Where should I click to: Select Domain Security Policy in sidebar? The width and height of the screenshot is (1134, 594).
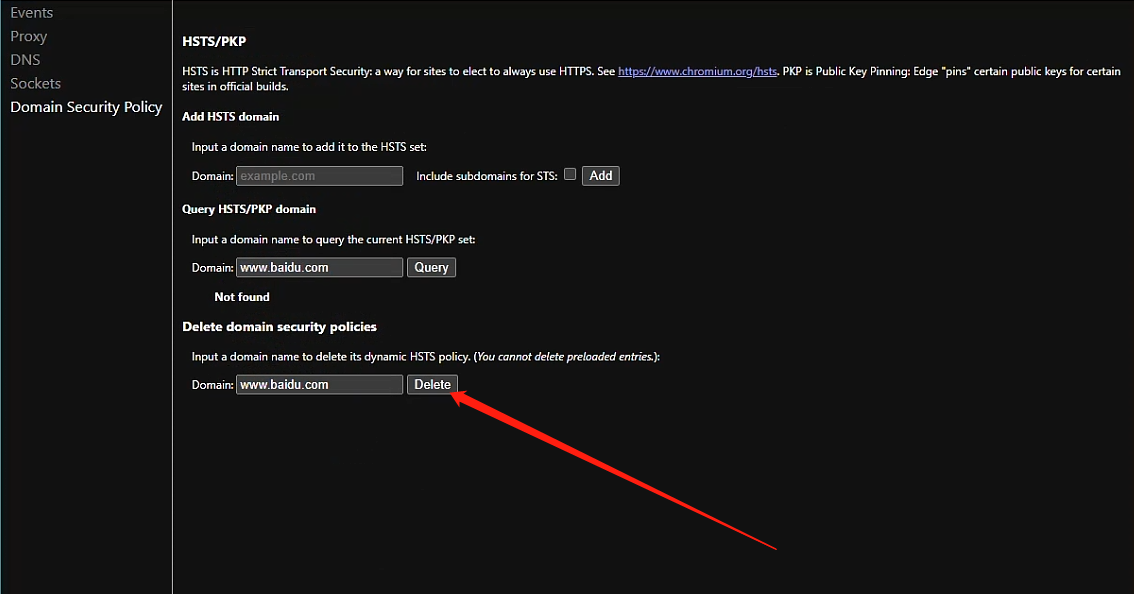[86, 107]
